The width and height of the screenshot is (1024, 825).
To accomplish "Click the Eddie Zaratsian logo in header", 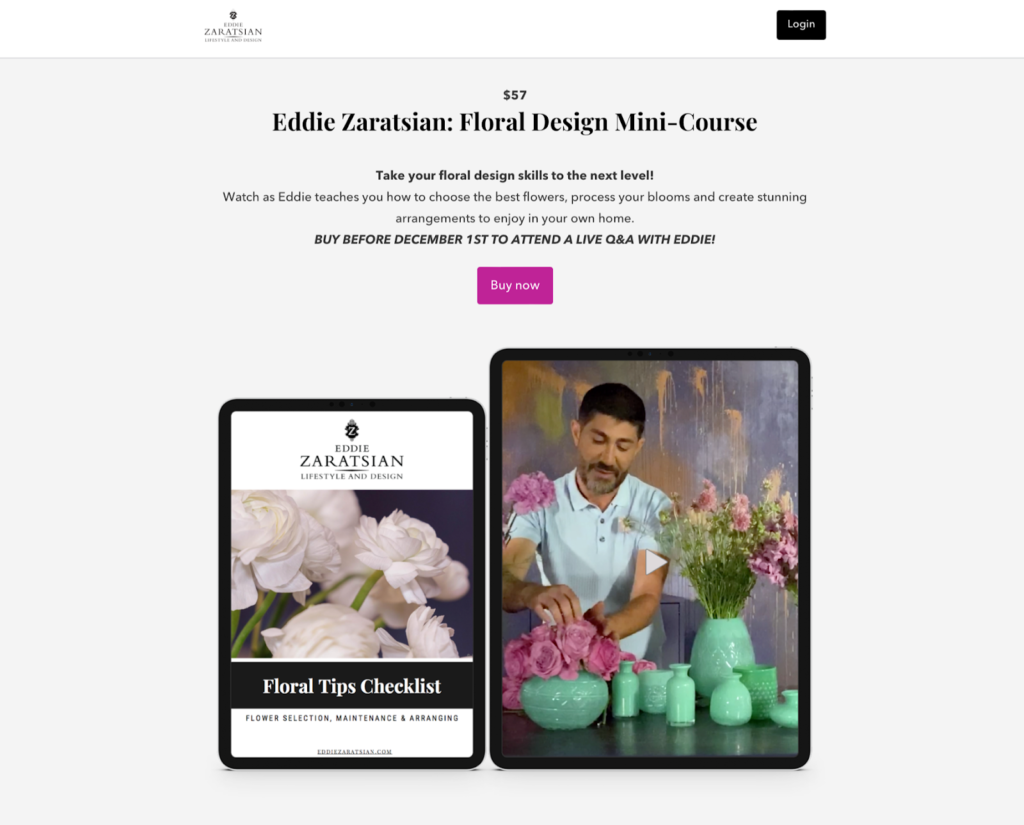I will tap(233, 27).
